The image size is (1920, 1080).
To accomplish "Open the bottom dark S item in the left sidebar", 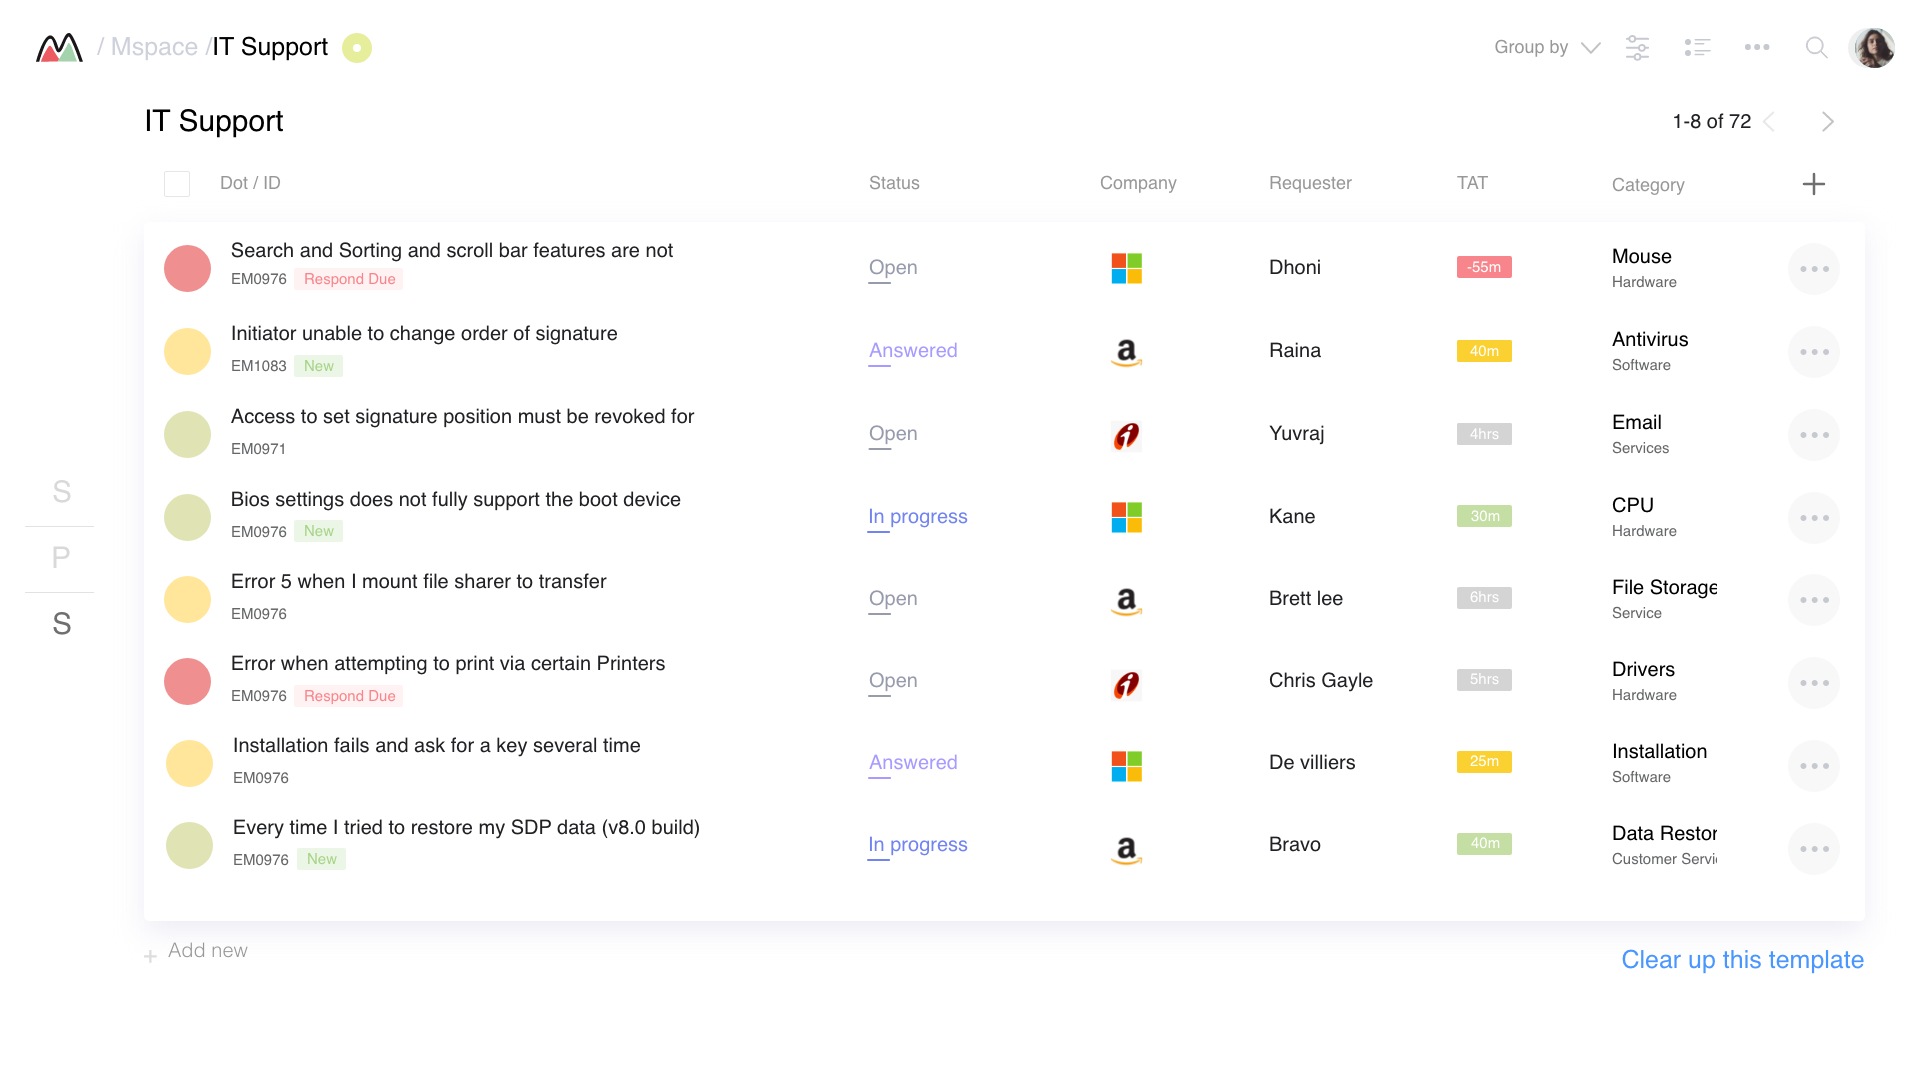I will pyautogui.click(x=62, y=624).
